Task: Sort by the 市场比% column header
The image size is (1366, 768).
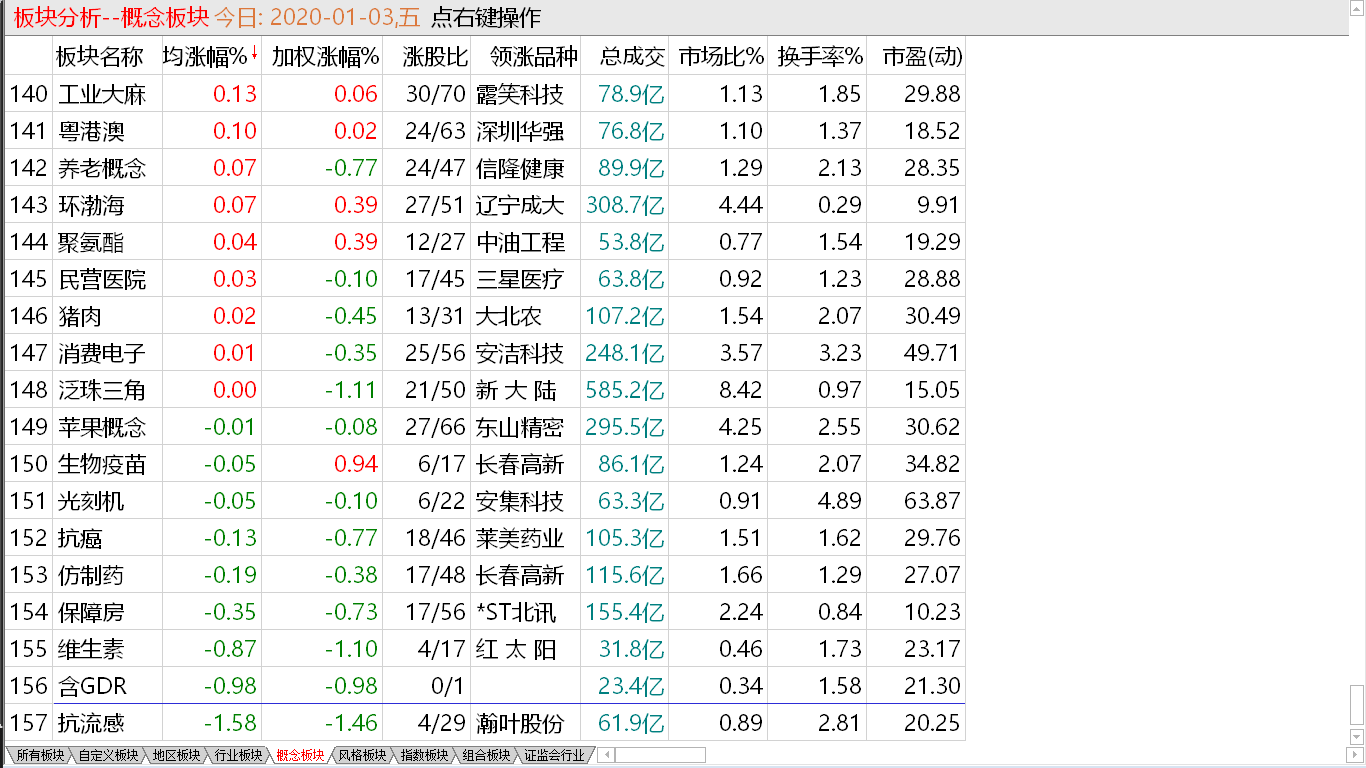Action: (x=720, y=56)
